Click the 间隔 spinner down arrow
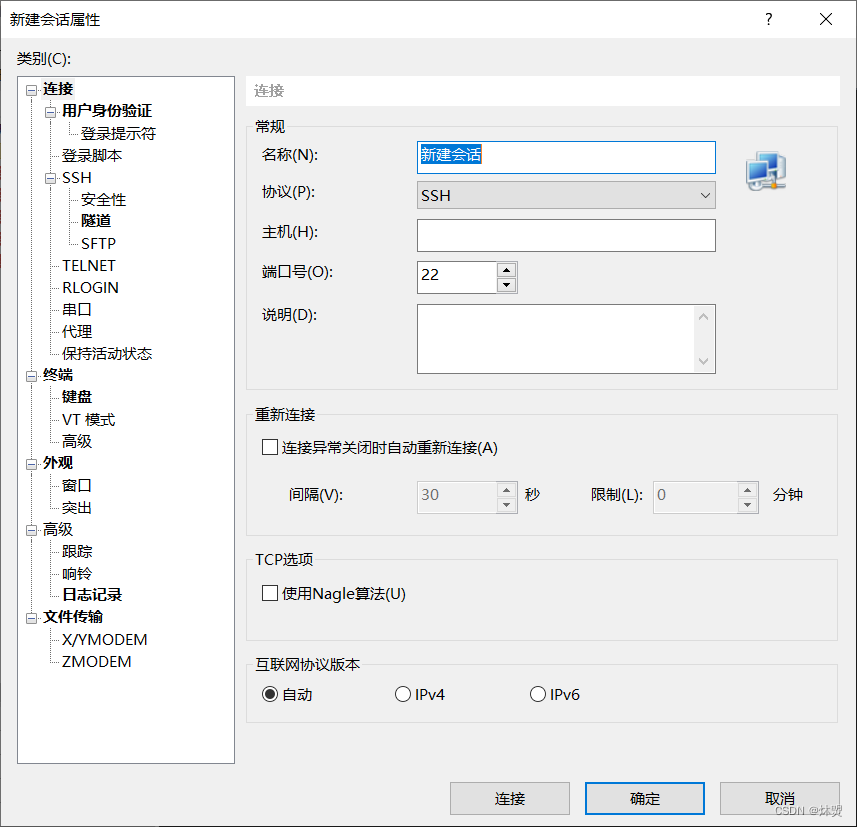This screenshot has height=827, width=857. (x=507, y=505)
